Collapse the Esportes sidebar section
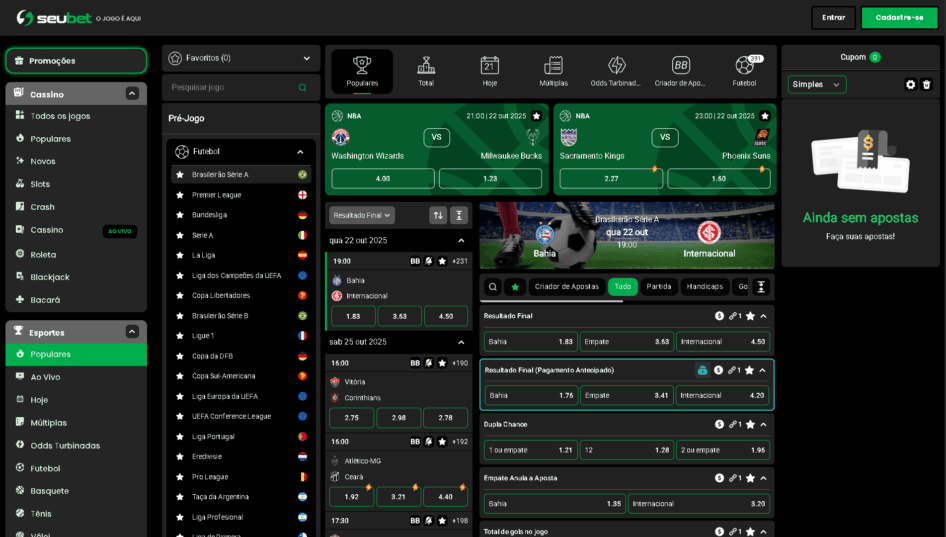 [x=132, y=332]
